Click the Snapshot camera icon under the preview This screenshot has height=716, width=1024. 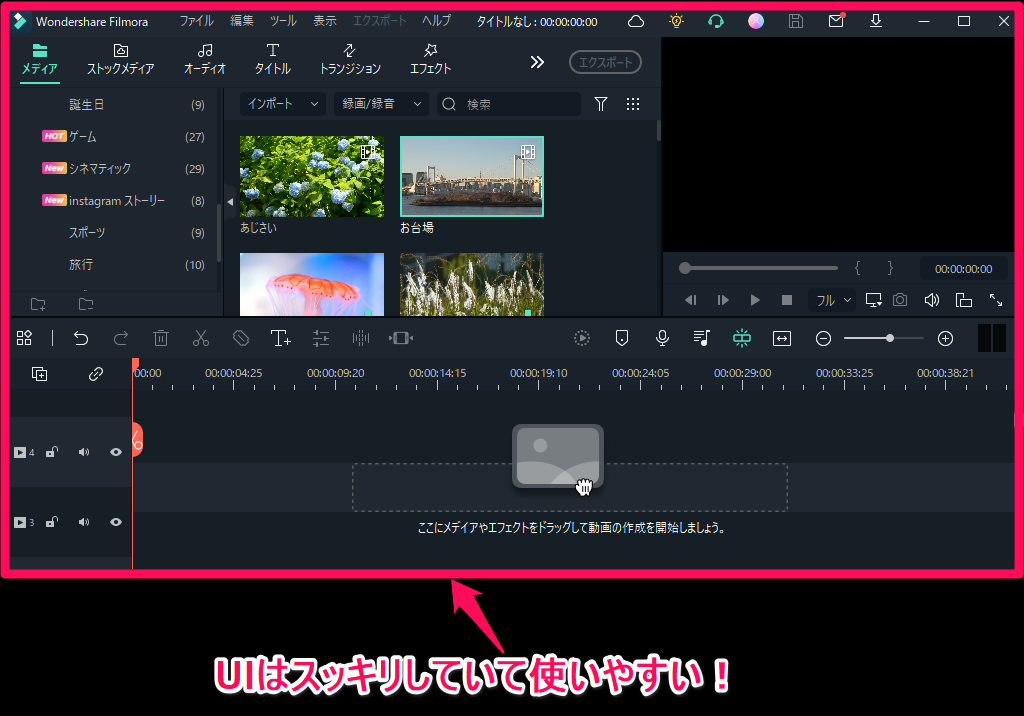pyautogui.click(x=899, y=299)
